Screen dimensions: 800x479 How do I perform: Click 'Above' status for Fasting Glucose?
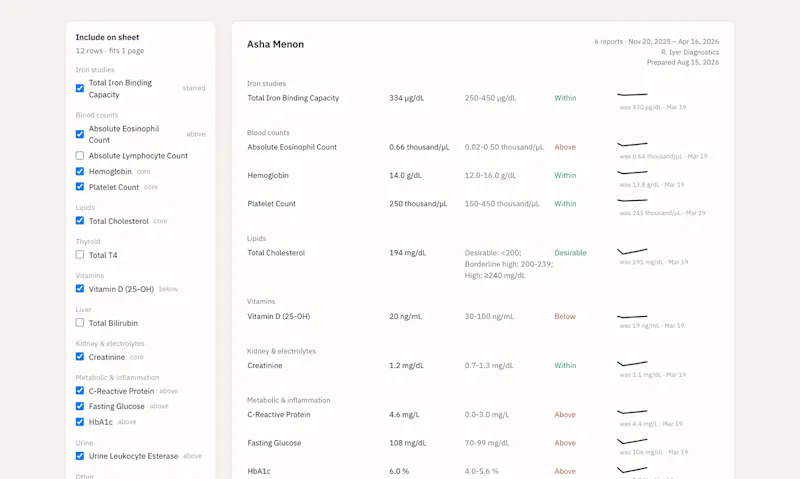[565, 443]
